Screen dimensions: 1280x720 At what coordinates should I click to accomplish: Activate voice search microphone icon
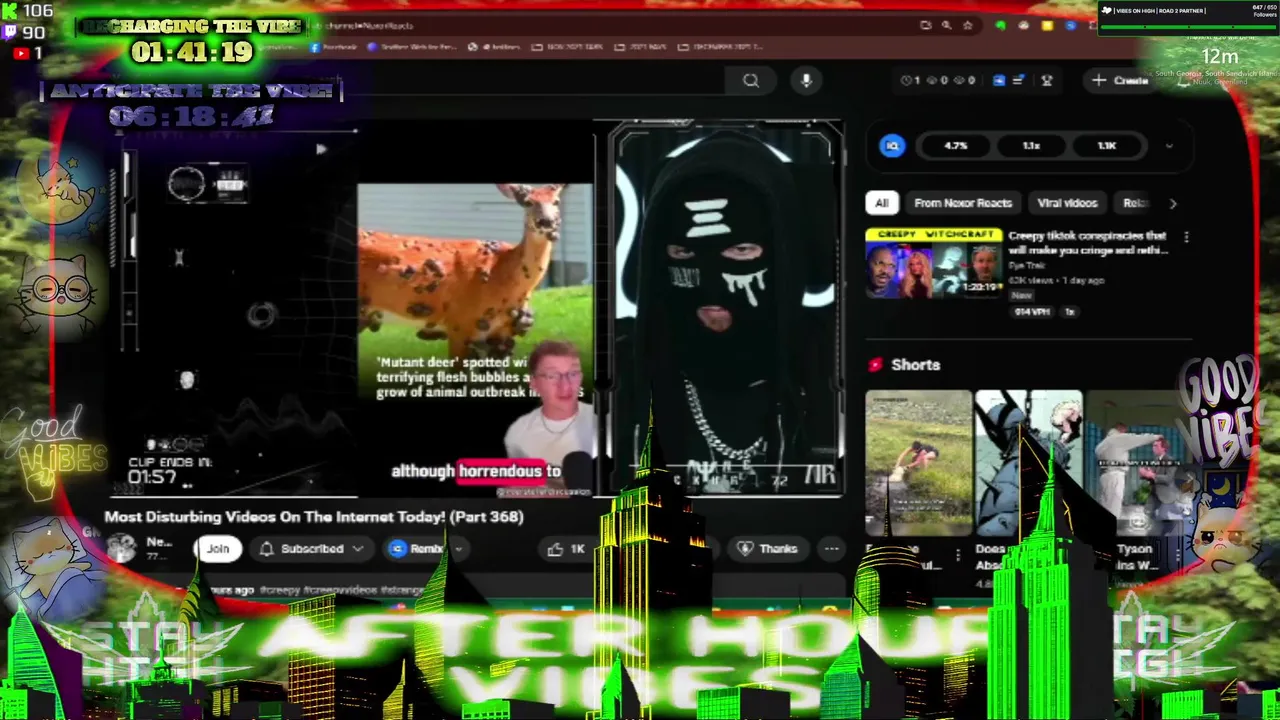point(806,80)
